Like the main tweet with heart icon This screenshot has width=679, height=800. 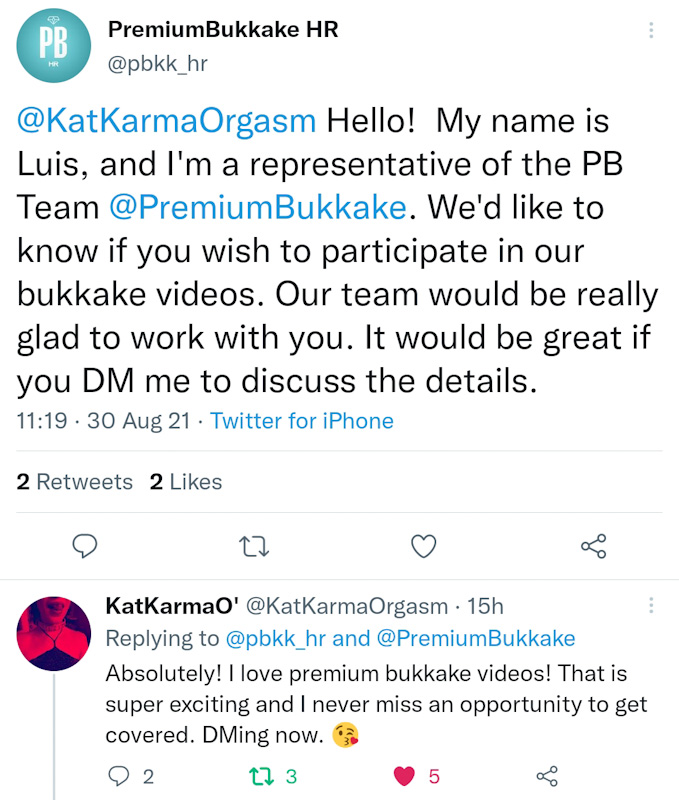pyautogui.click(x=425, y=545)
